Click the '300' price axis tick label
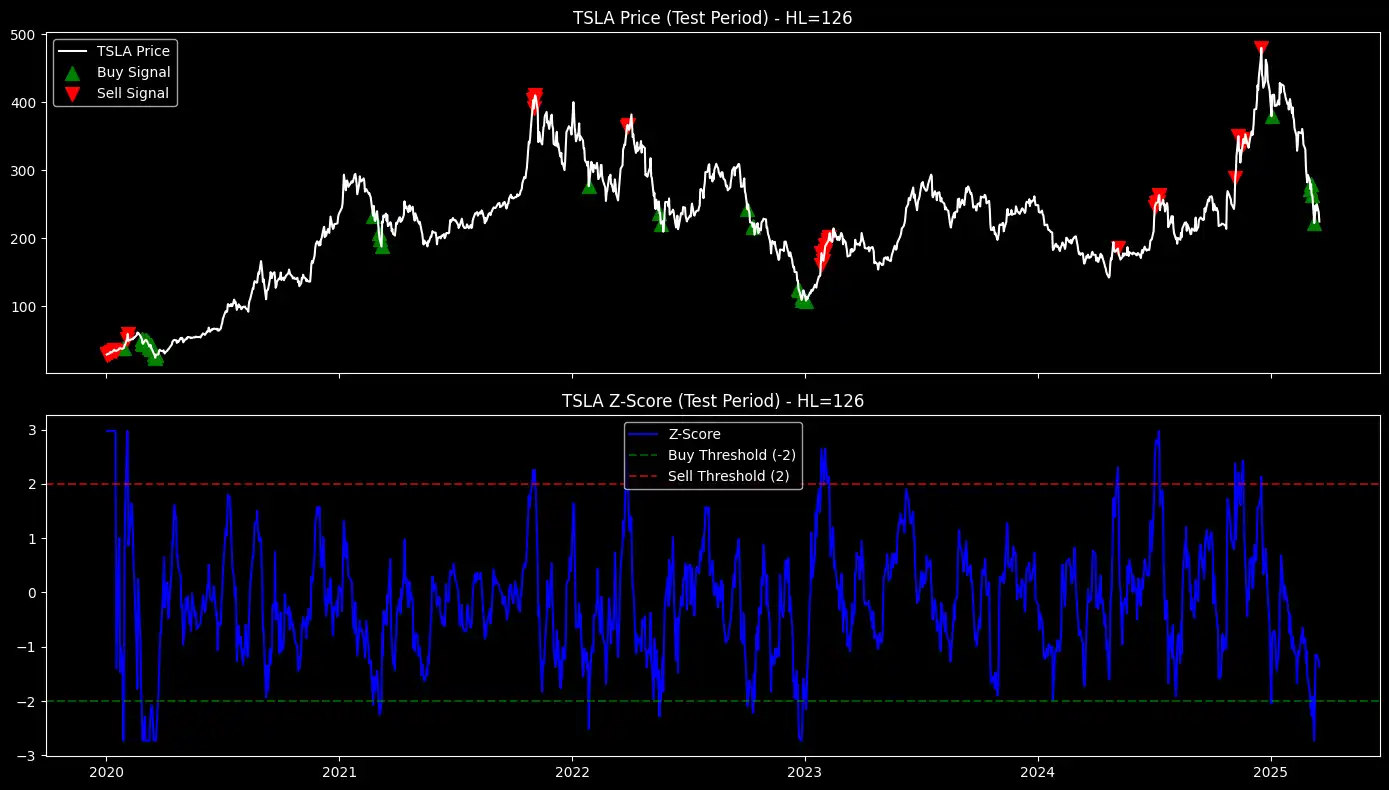Screen dimensions: 1389x790 pos(24,171)
